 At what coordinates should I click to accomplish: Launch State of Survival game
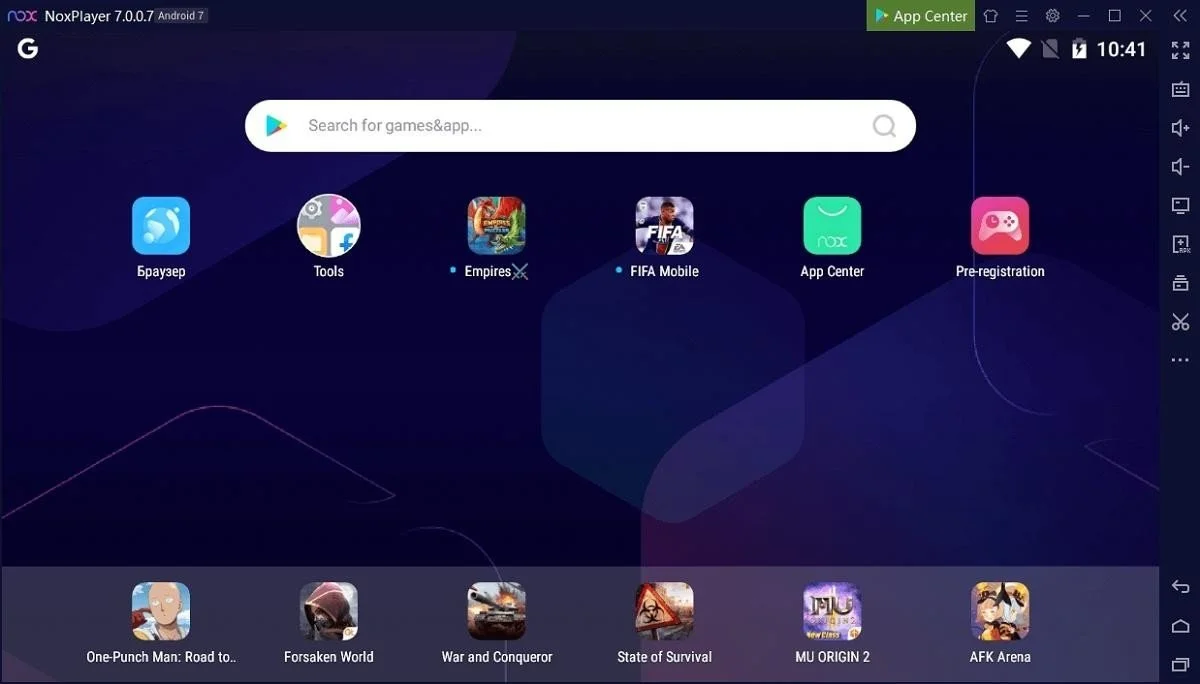coord(665,611)
